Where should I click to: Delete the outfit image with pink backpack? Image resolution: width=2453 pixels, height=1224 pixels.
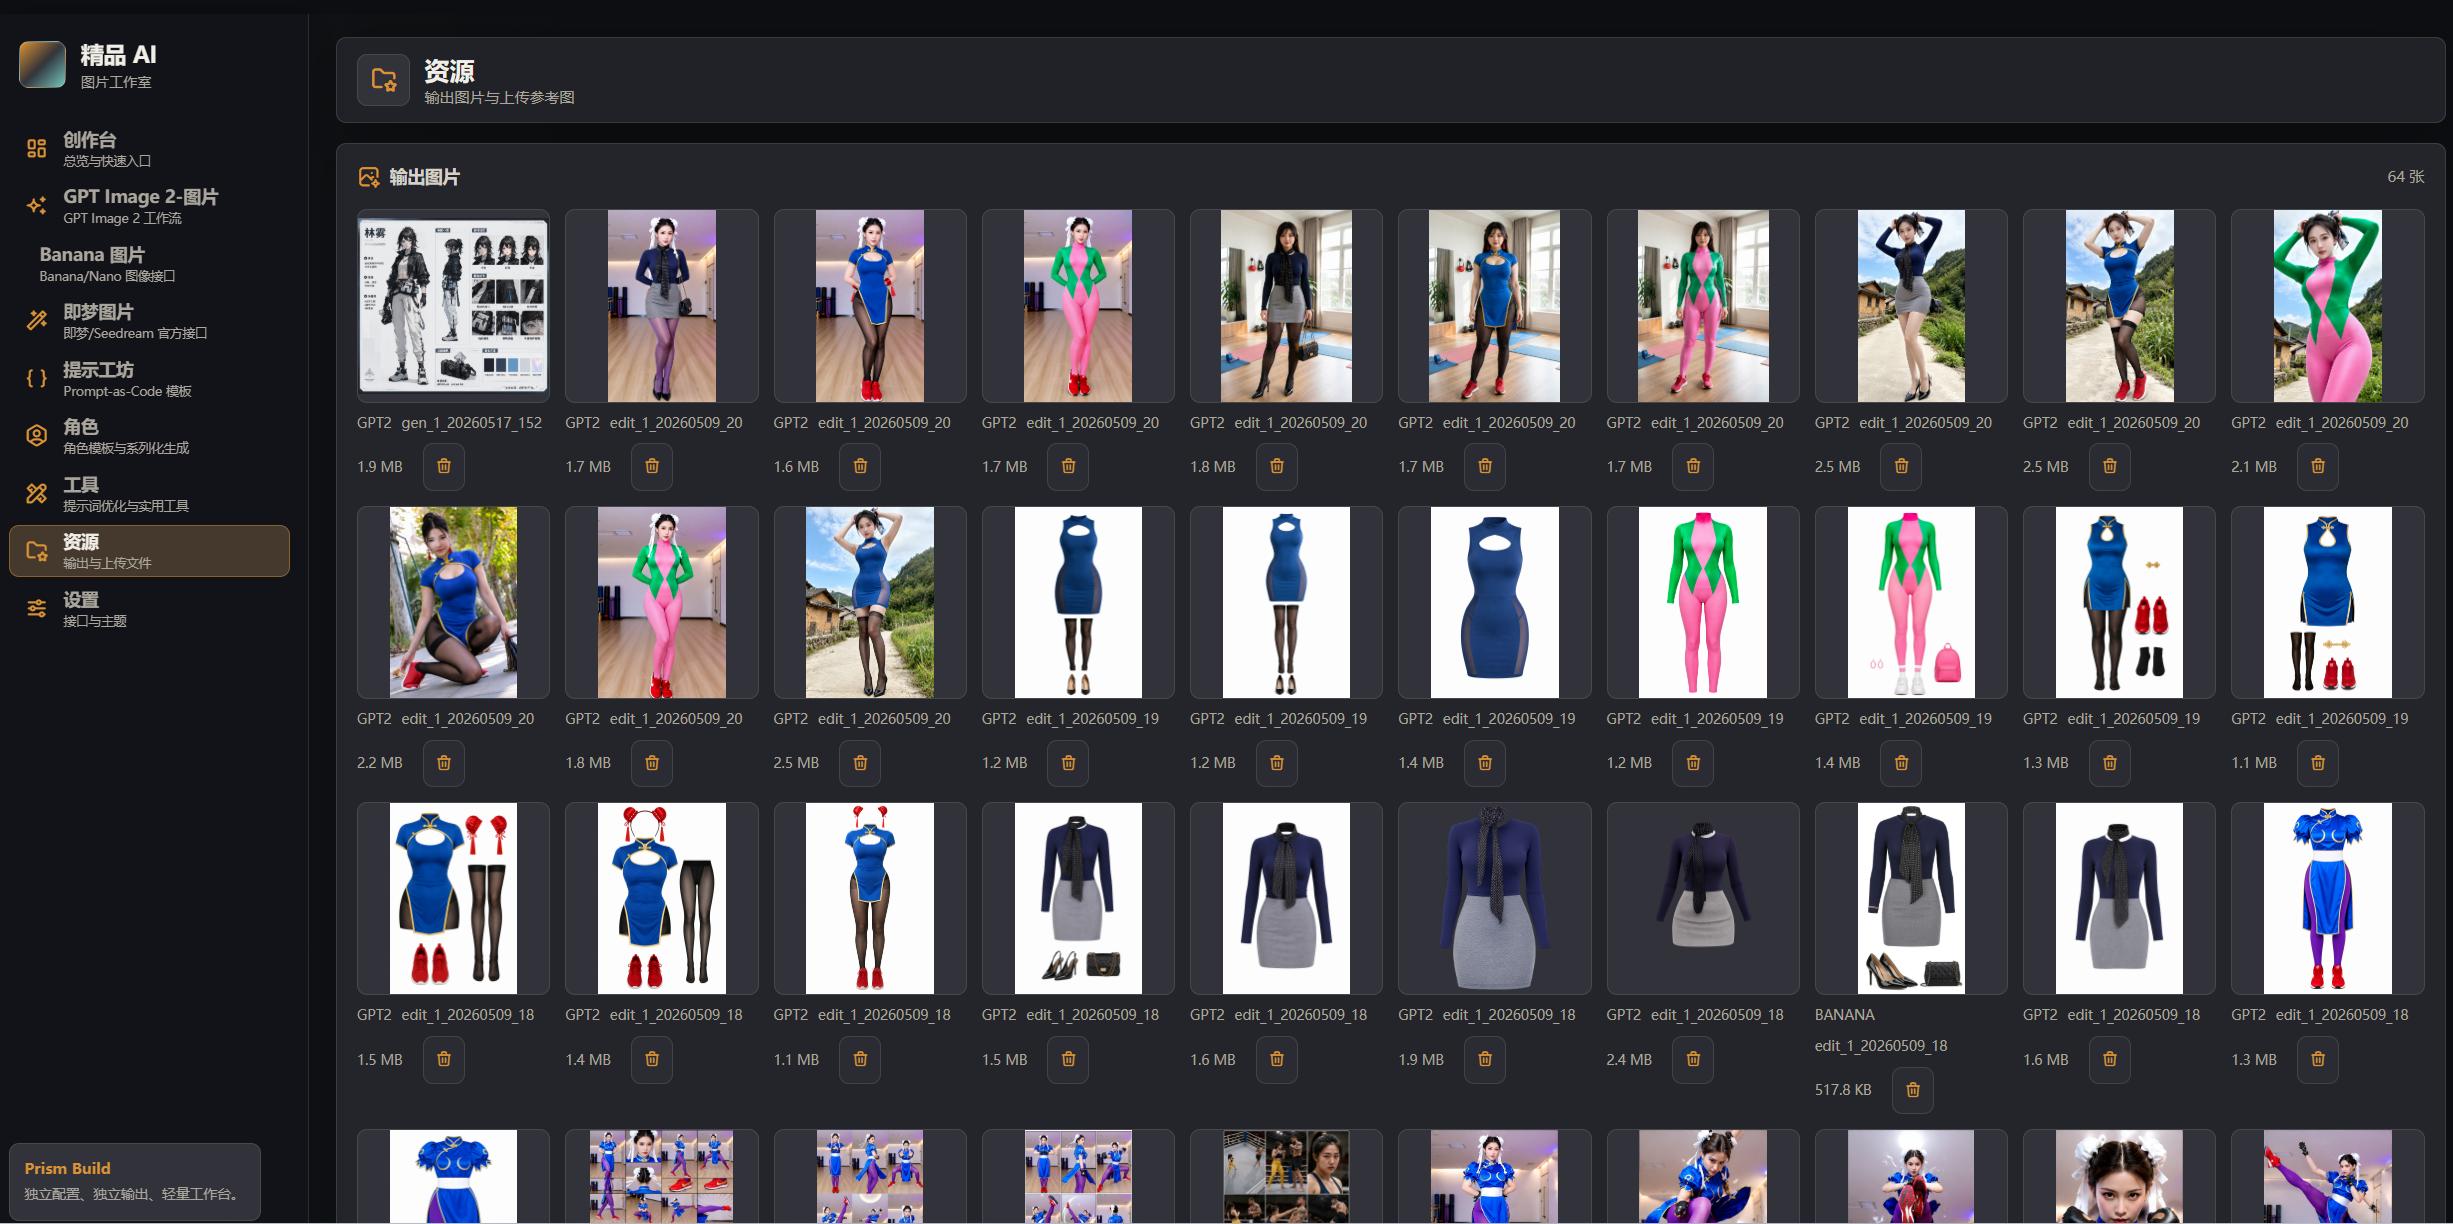[x=1901, y=763]
